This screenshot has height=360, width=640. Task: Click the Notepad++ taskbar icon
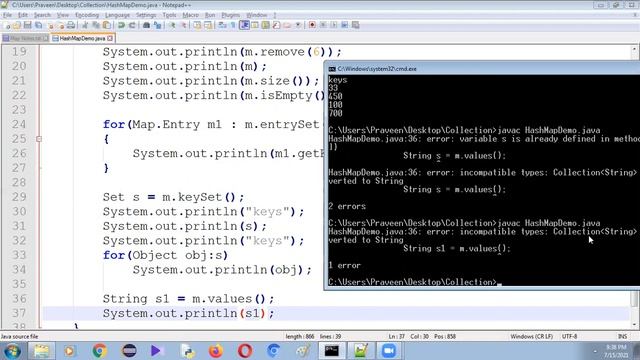coord(360,351)
